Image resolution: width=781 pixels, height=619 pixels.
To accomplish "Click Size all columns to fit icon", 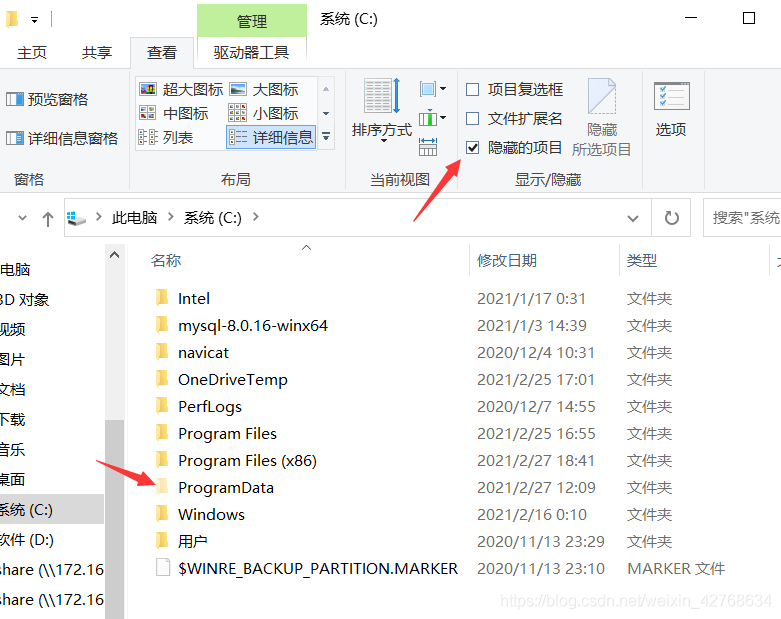I will coord(428,146).
